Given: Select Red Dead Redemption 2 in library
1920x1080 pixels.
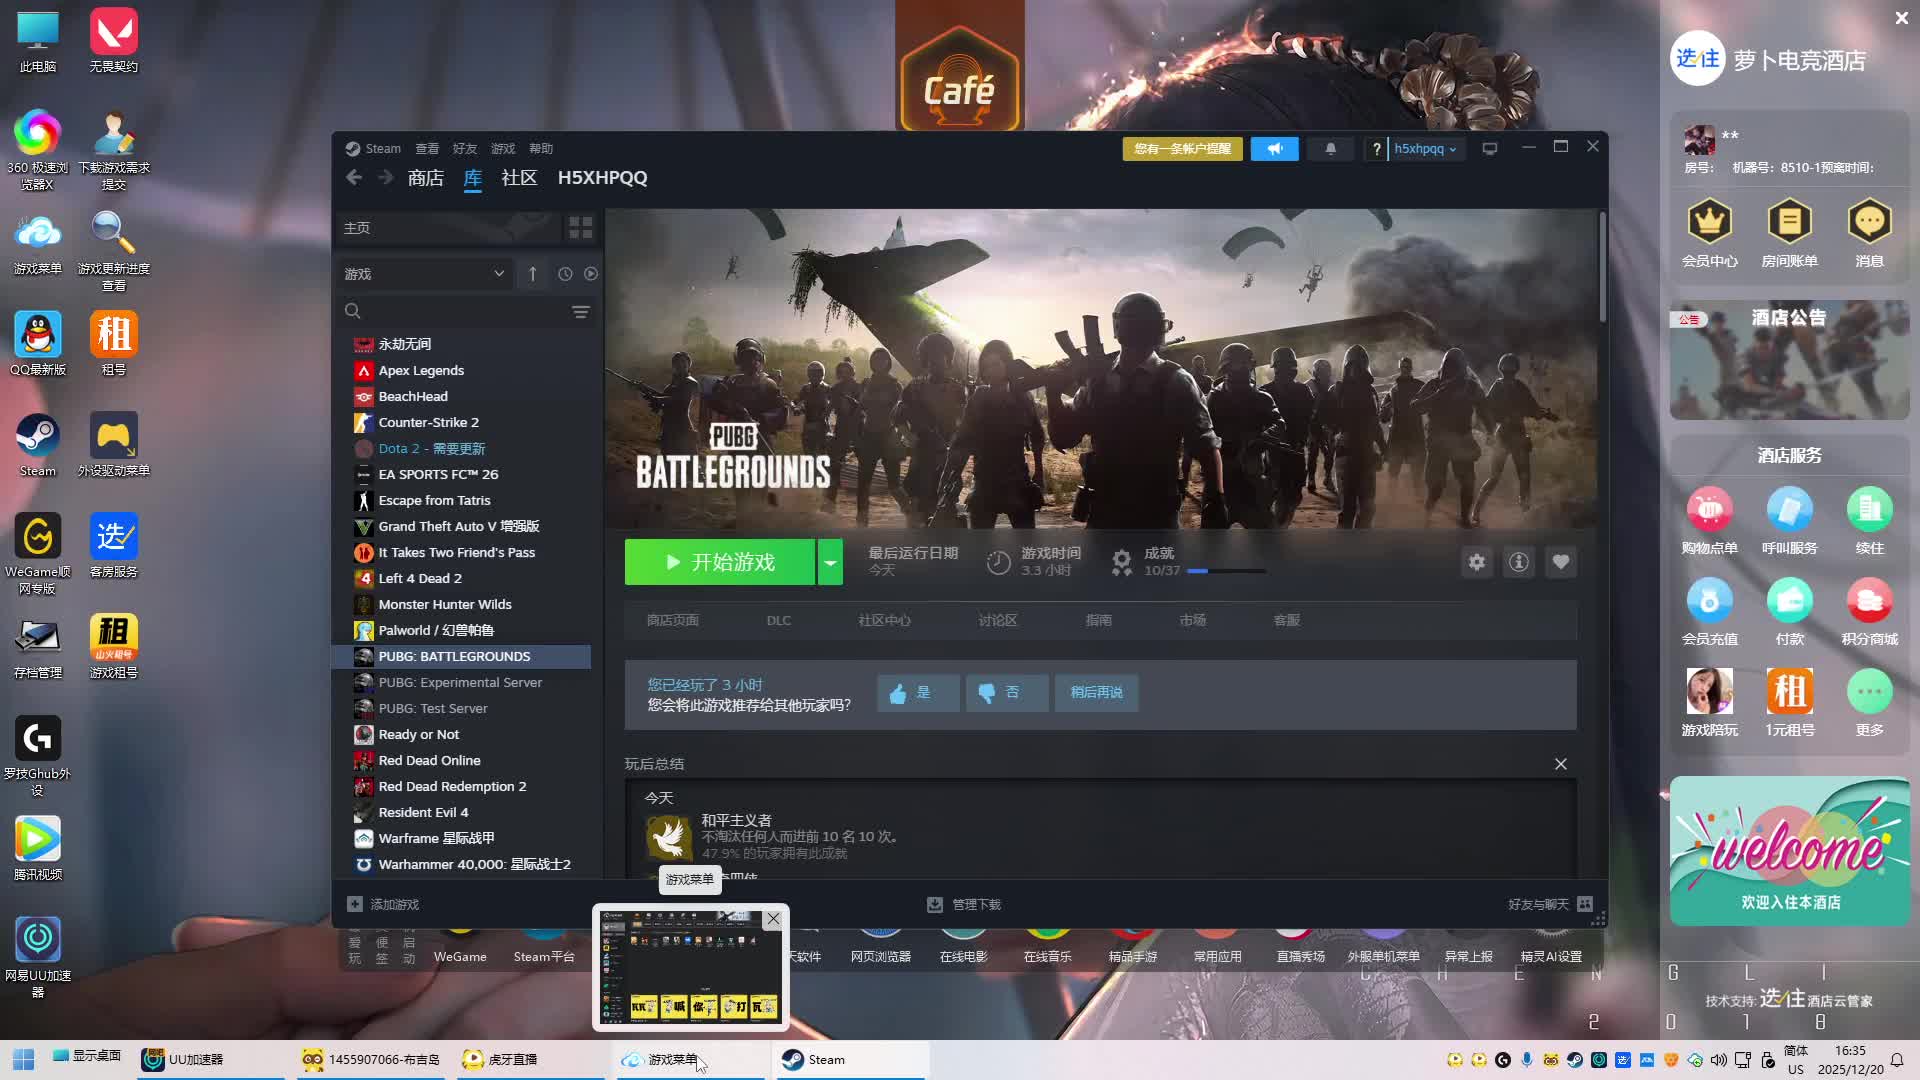Looking at the screenshot, I should coord(452,786).
